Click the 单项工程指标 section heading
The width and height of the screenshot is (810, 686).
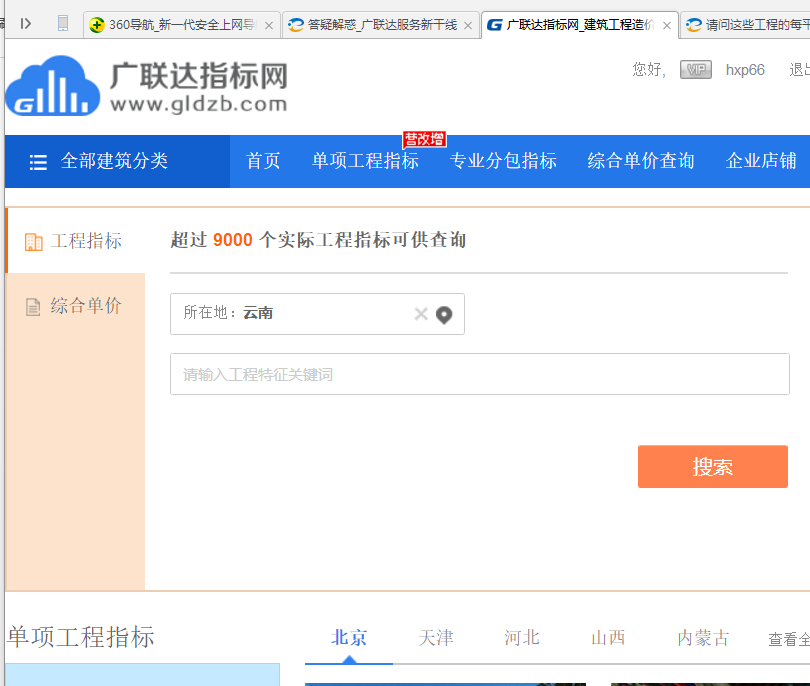click(81, 636)
